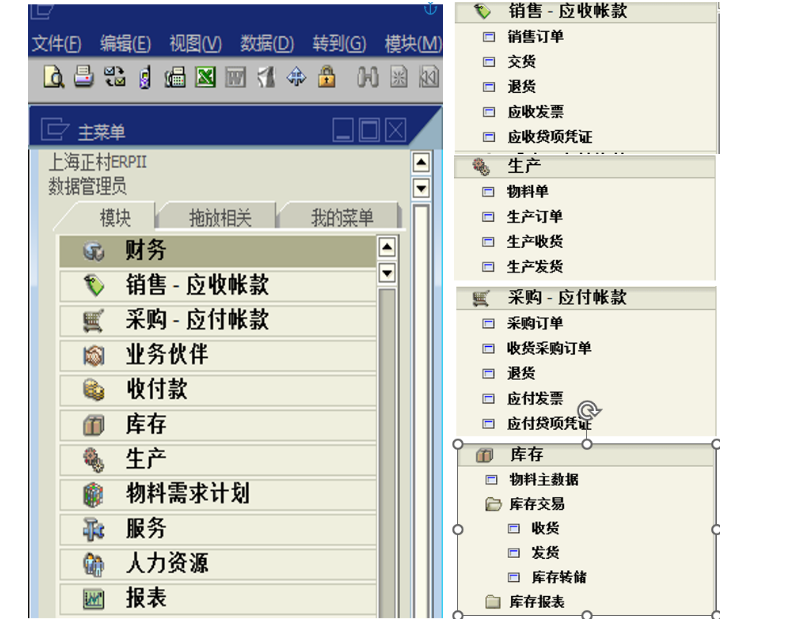Click the Print Preview toolbar icon
790x621 pixels.
(x=53, y=77)
